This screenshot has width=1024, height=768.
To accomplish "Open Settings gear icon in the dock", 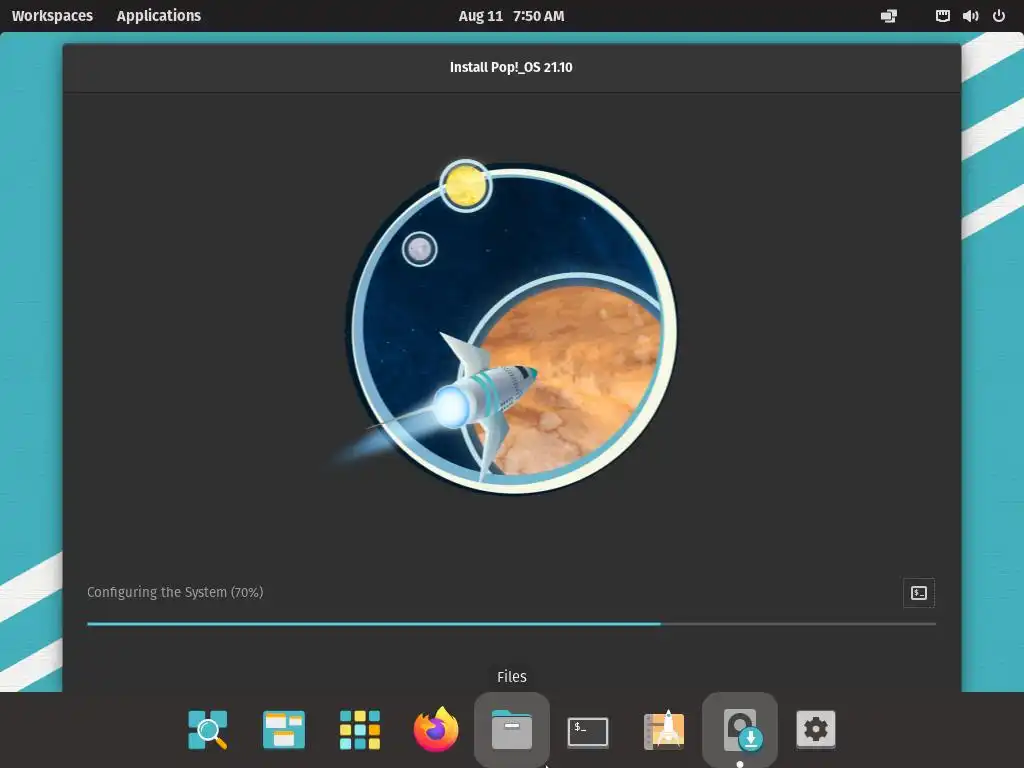I will [816, 729].
